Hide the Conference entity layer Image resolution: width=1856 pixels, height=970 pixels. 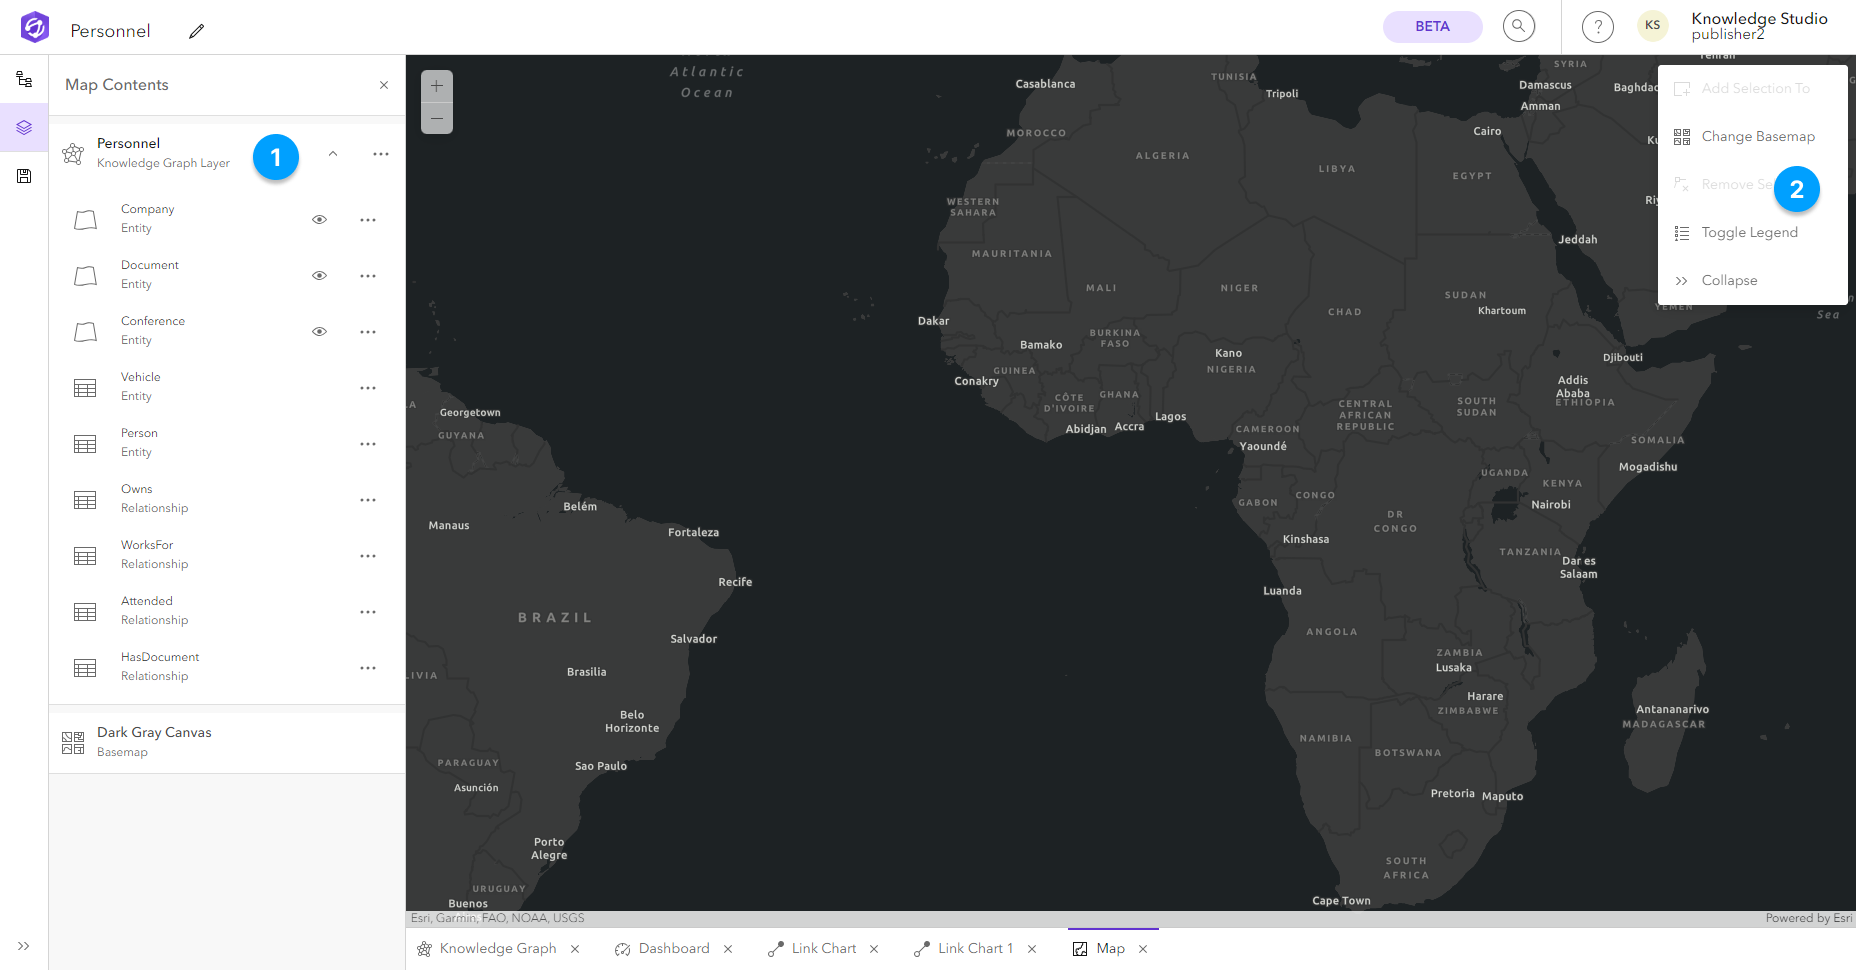click(320, 332)
